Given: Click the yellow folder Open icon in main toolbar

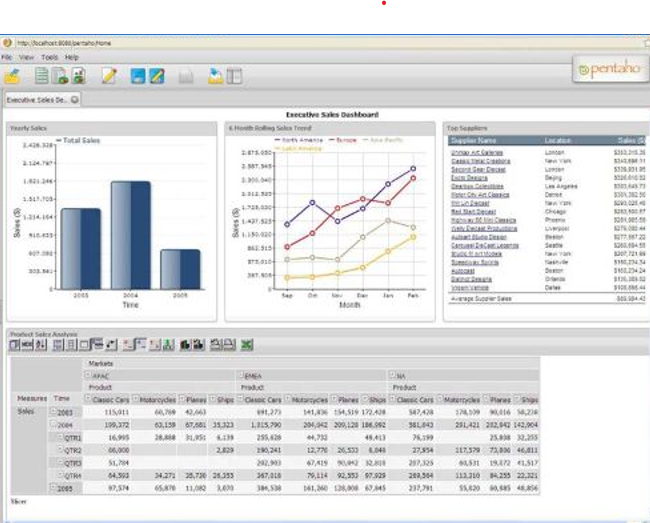Looking at the screenshot, I should click(x=13, y=76).
